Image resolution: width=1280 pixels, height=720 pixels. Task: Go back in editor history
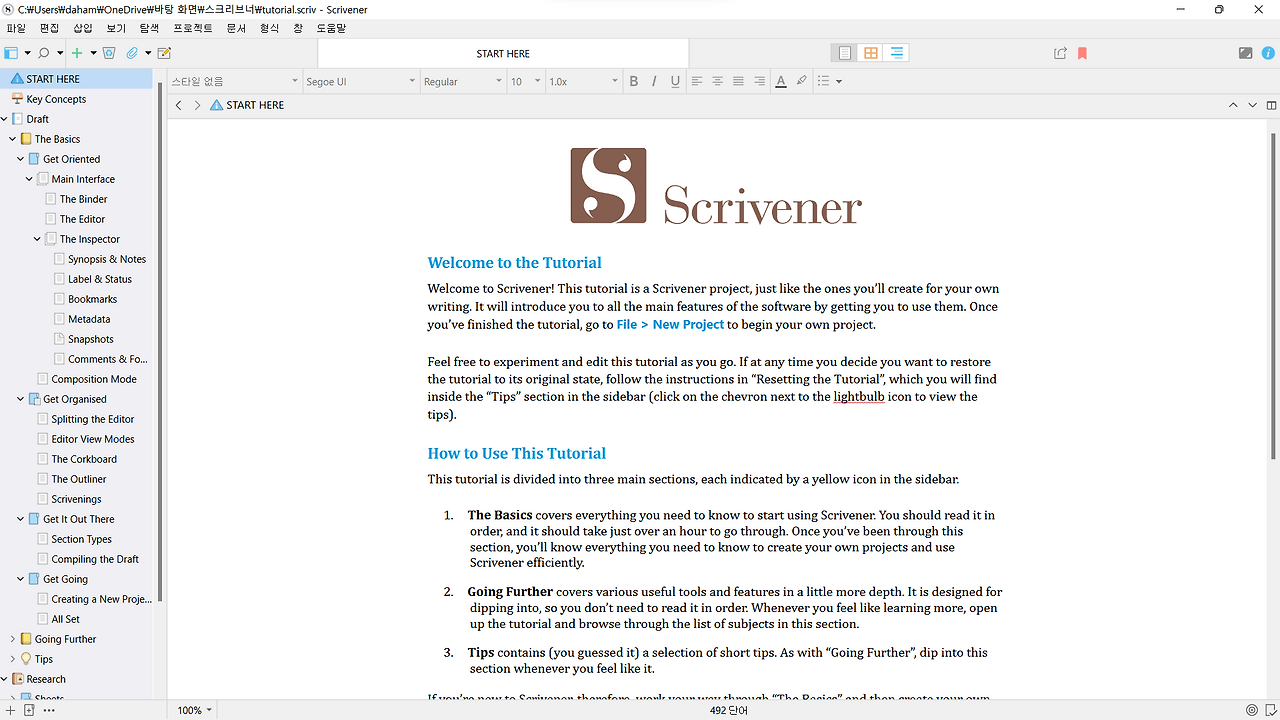(x=178, y=105)
